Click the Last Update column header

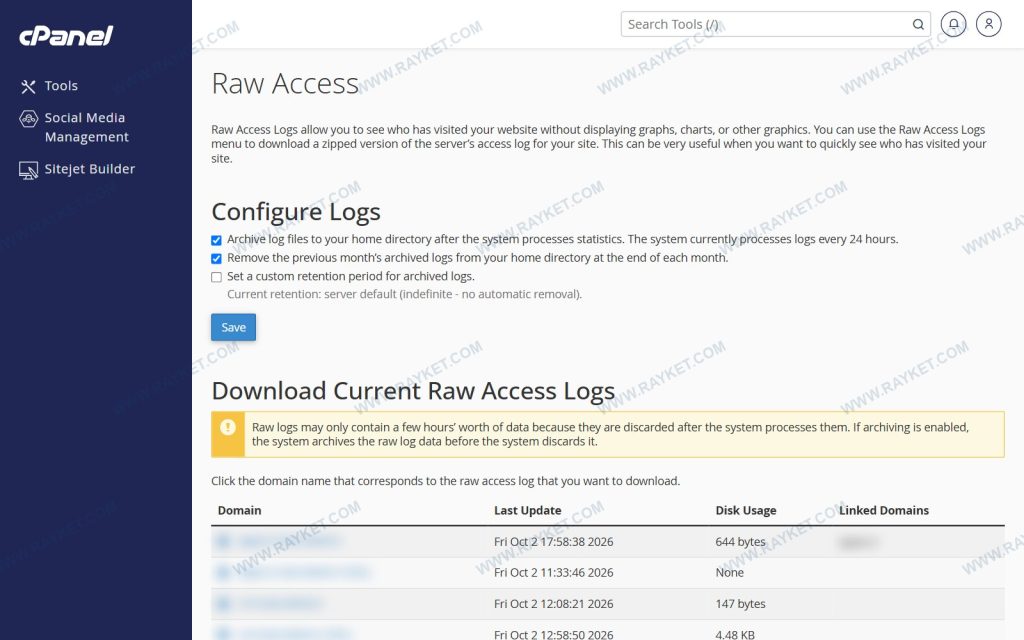click(528, 510)
